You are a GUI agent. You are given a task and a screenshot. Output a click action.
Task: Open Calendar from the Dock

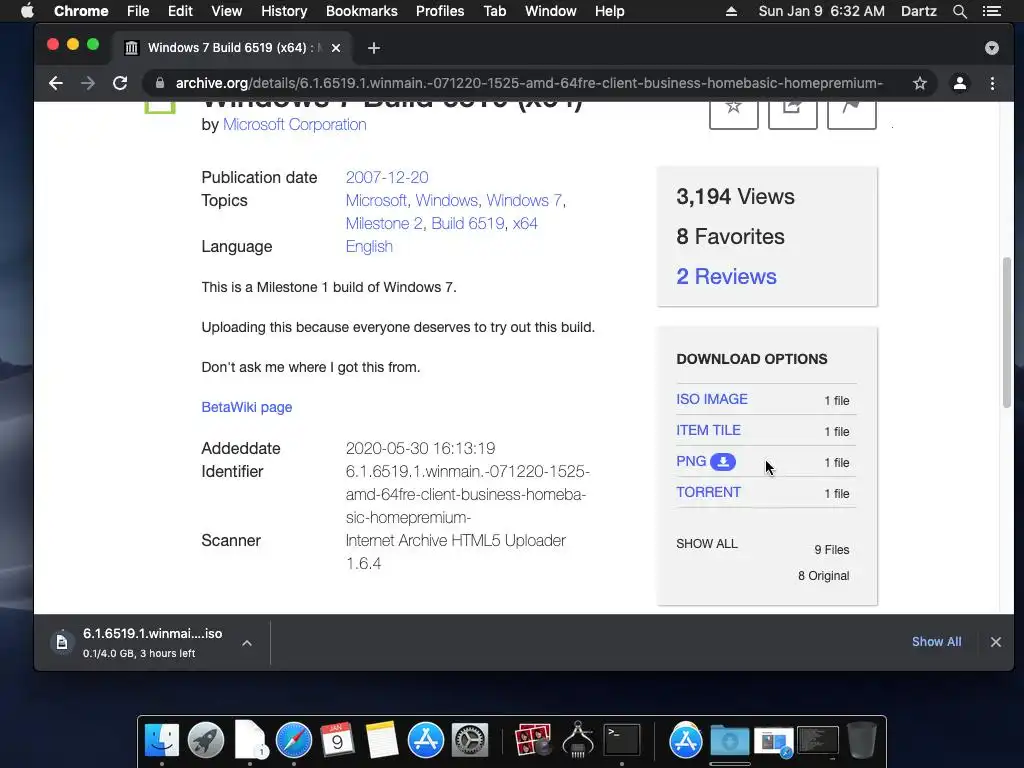tap(337, 740)
